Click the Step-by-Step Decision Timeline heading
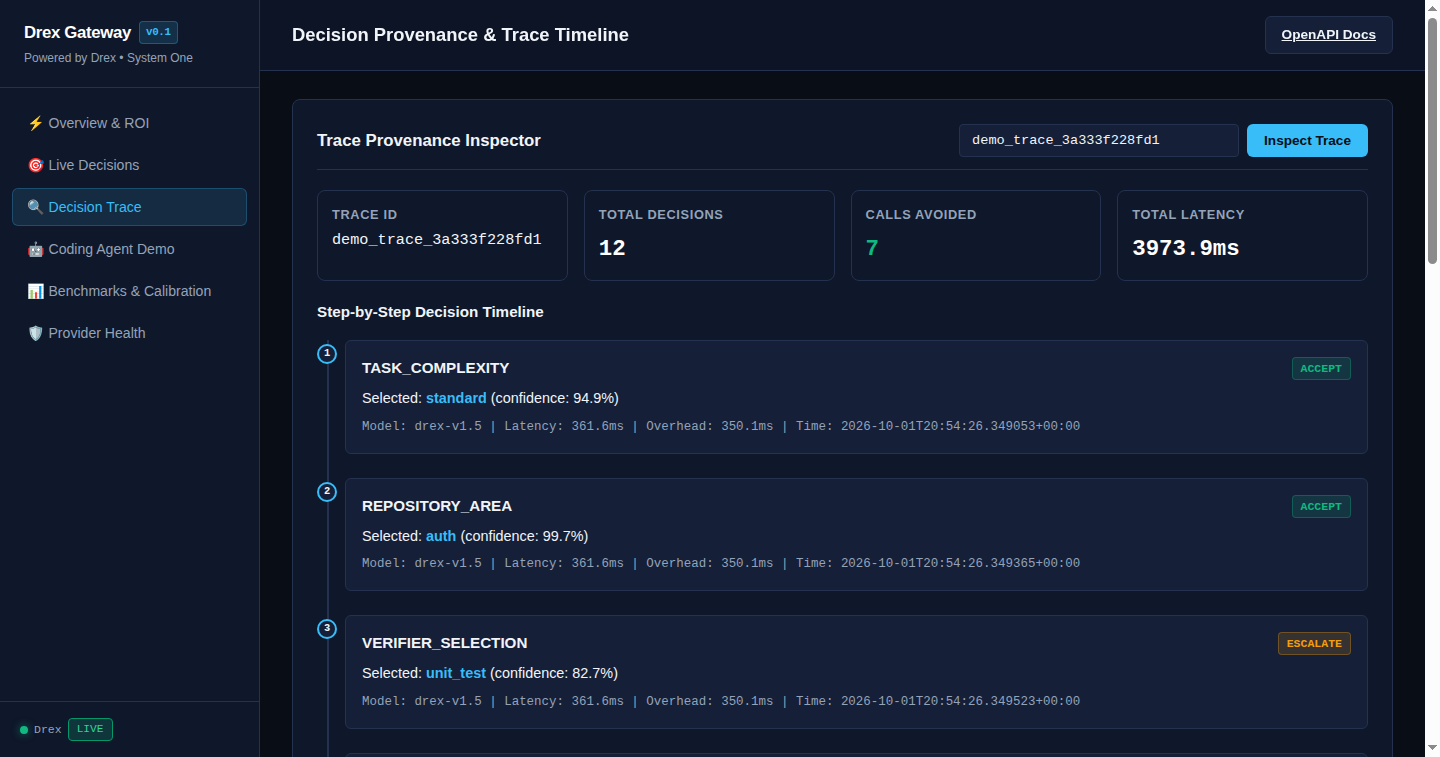1440x757 pixels. pyautogui.click(x=430, y=312)
